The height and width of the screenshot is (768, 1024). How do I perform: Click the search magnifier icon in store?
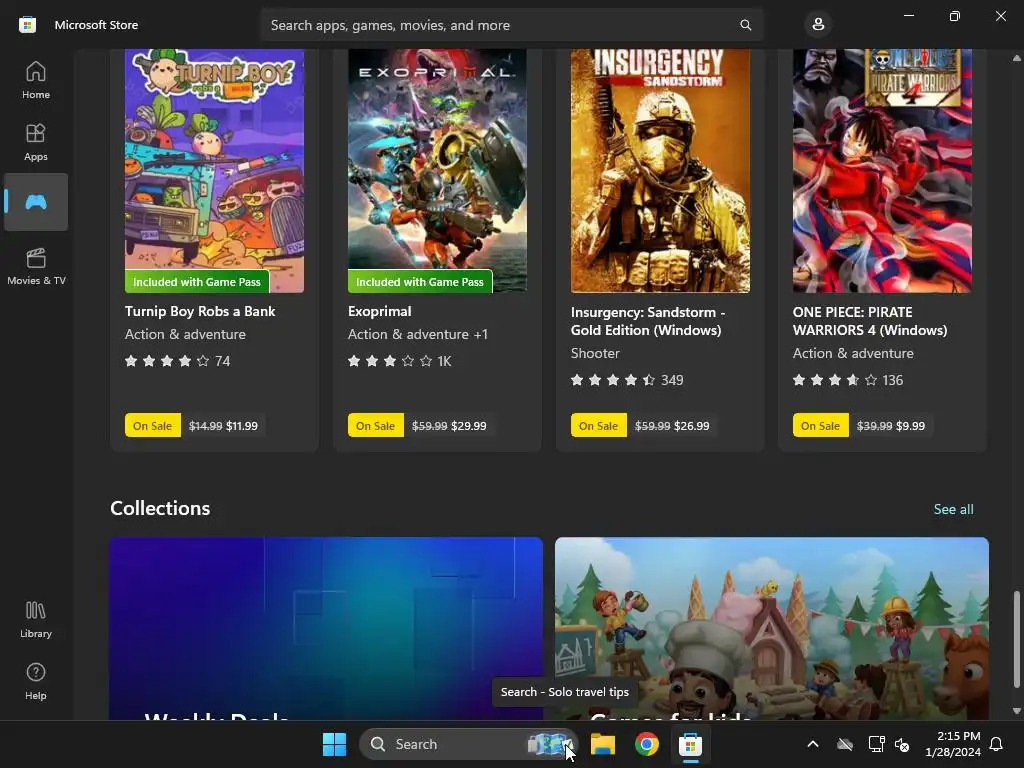pyautogui.click(x=745, y=25)
